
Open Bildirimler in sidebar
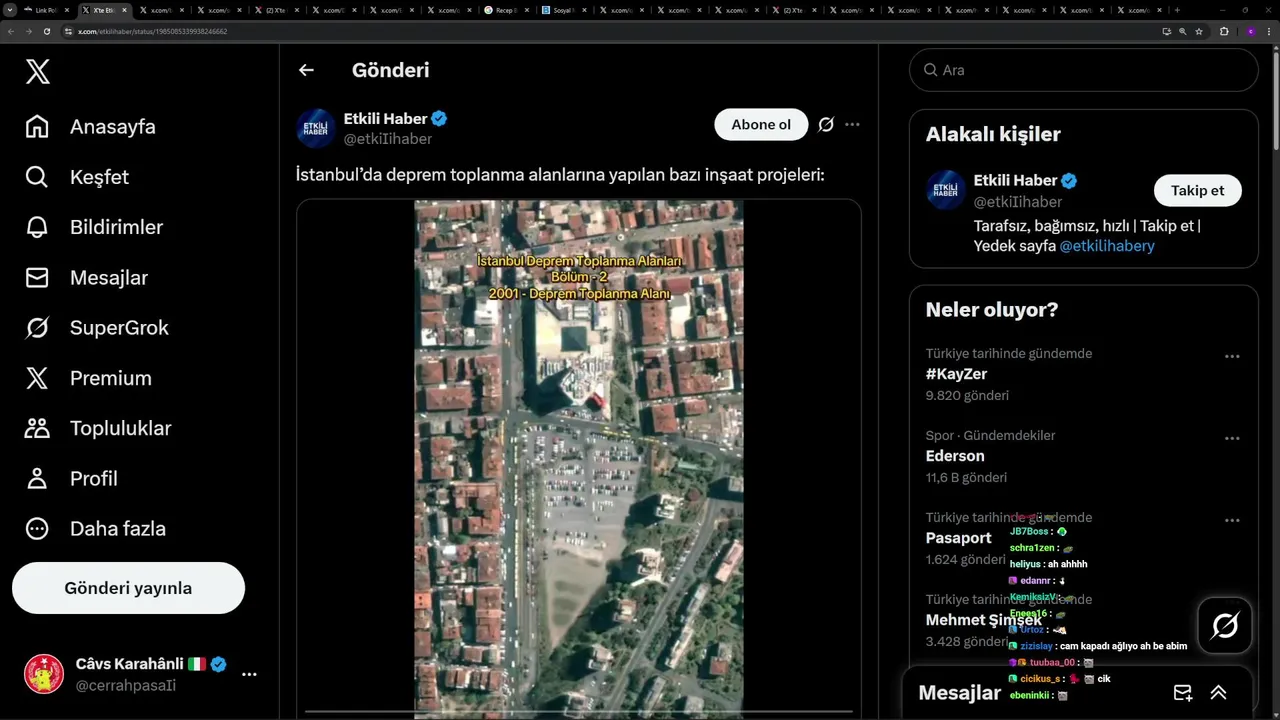pos(116,227)
